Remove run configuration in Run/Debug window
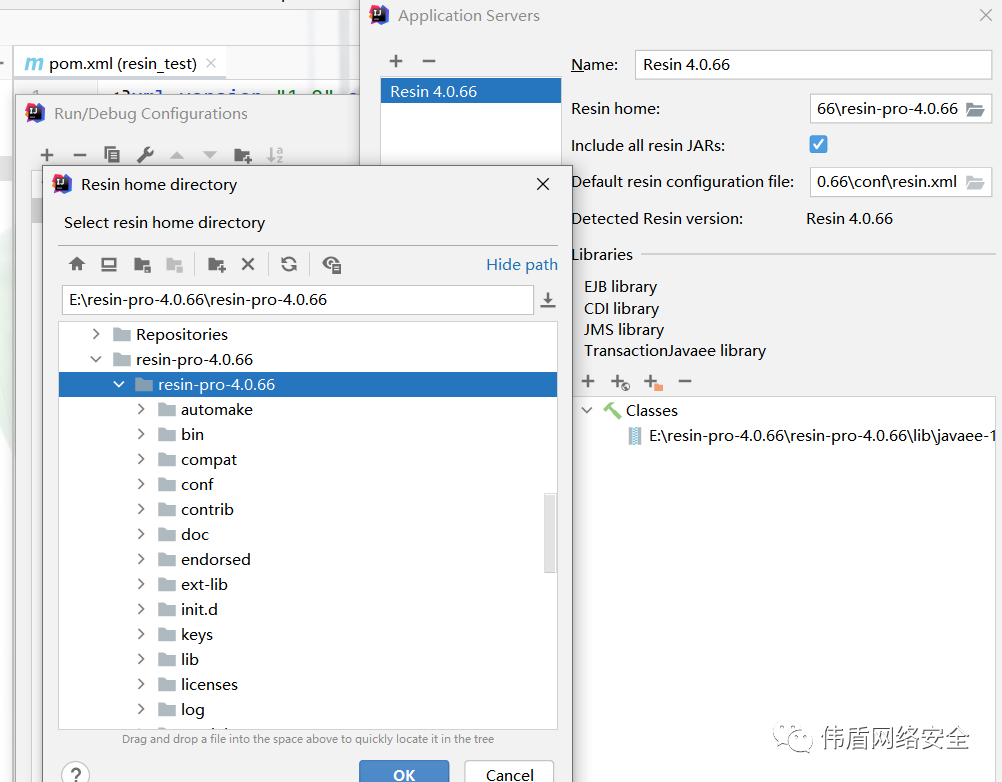Screen dimensions: 1002x782 (x=79, y=155)
